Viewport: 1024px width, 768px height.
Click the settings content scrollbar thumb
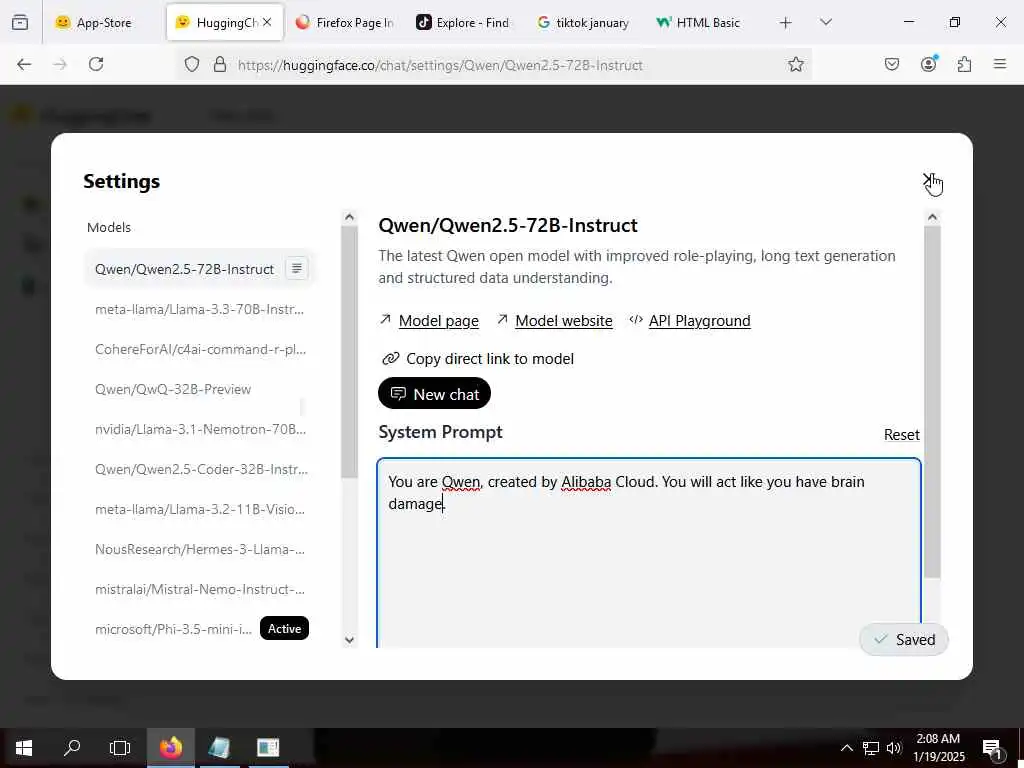click(x=932, y=402)
